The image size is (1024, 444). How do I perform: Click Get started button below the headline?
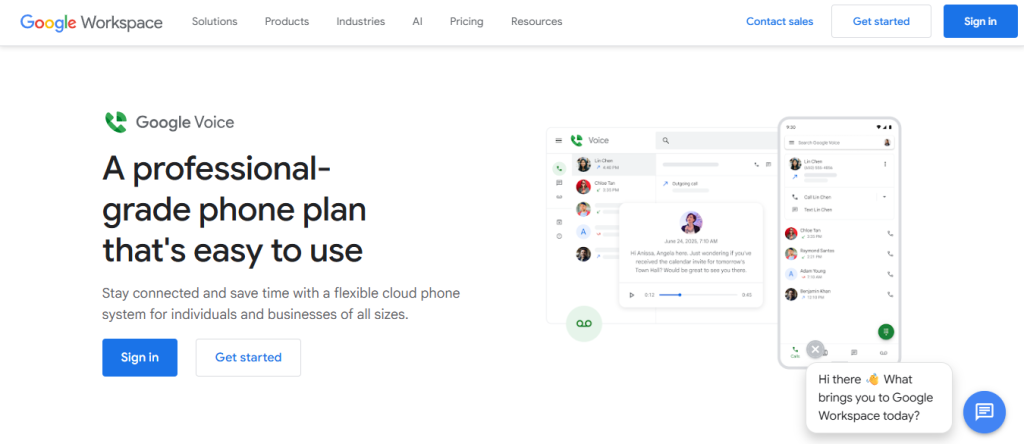coord(248,357)
